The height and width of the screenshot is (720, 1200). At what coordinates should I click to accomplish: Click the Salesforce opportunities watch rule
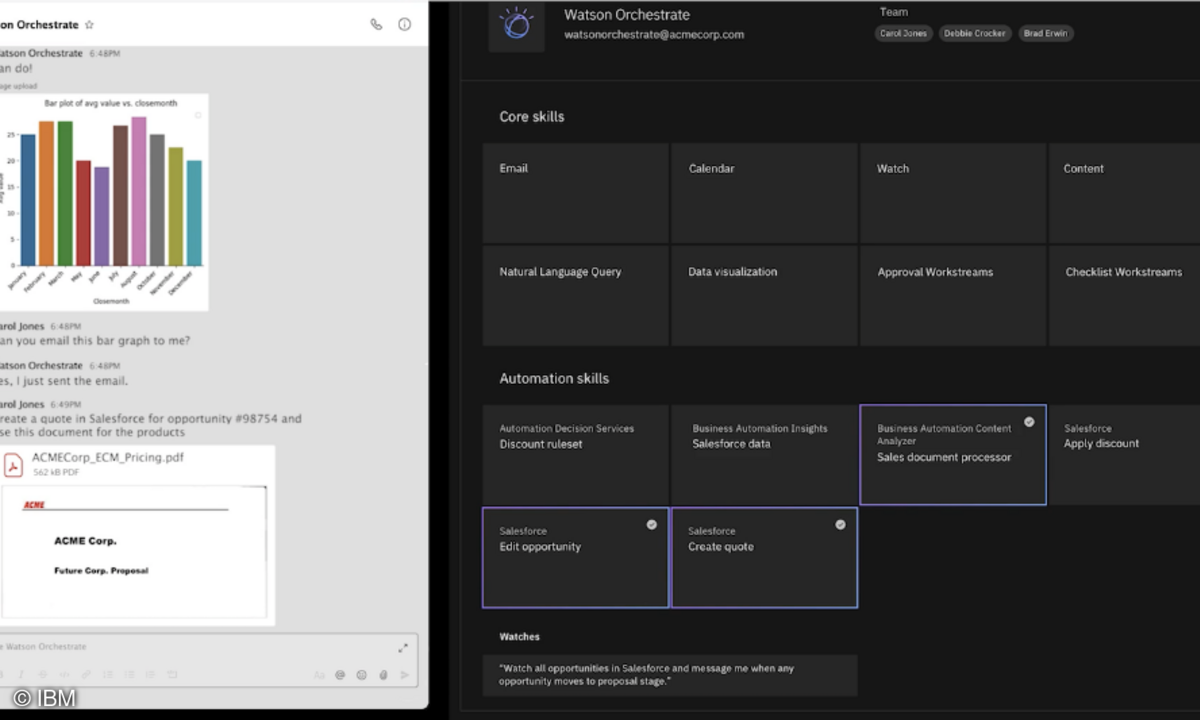point(669,675)
